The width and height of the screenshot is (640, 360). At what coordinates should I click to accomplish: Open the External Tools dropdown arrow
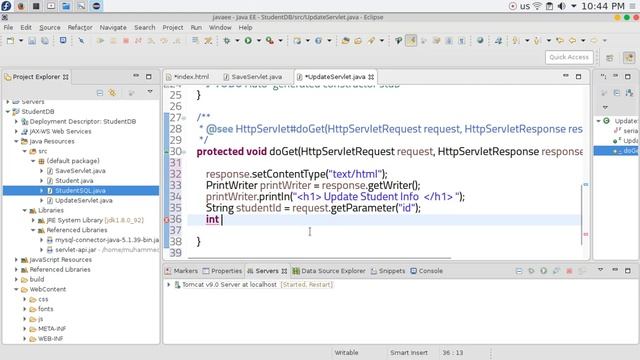point(280,41)
